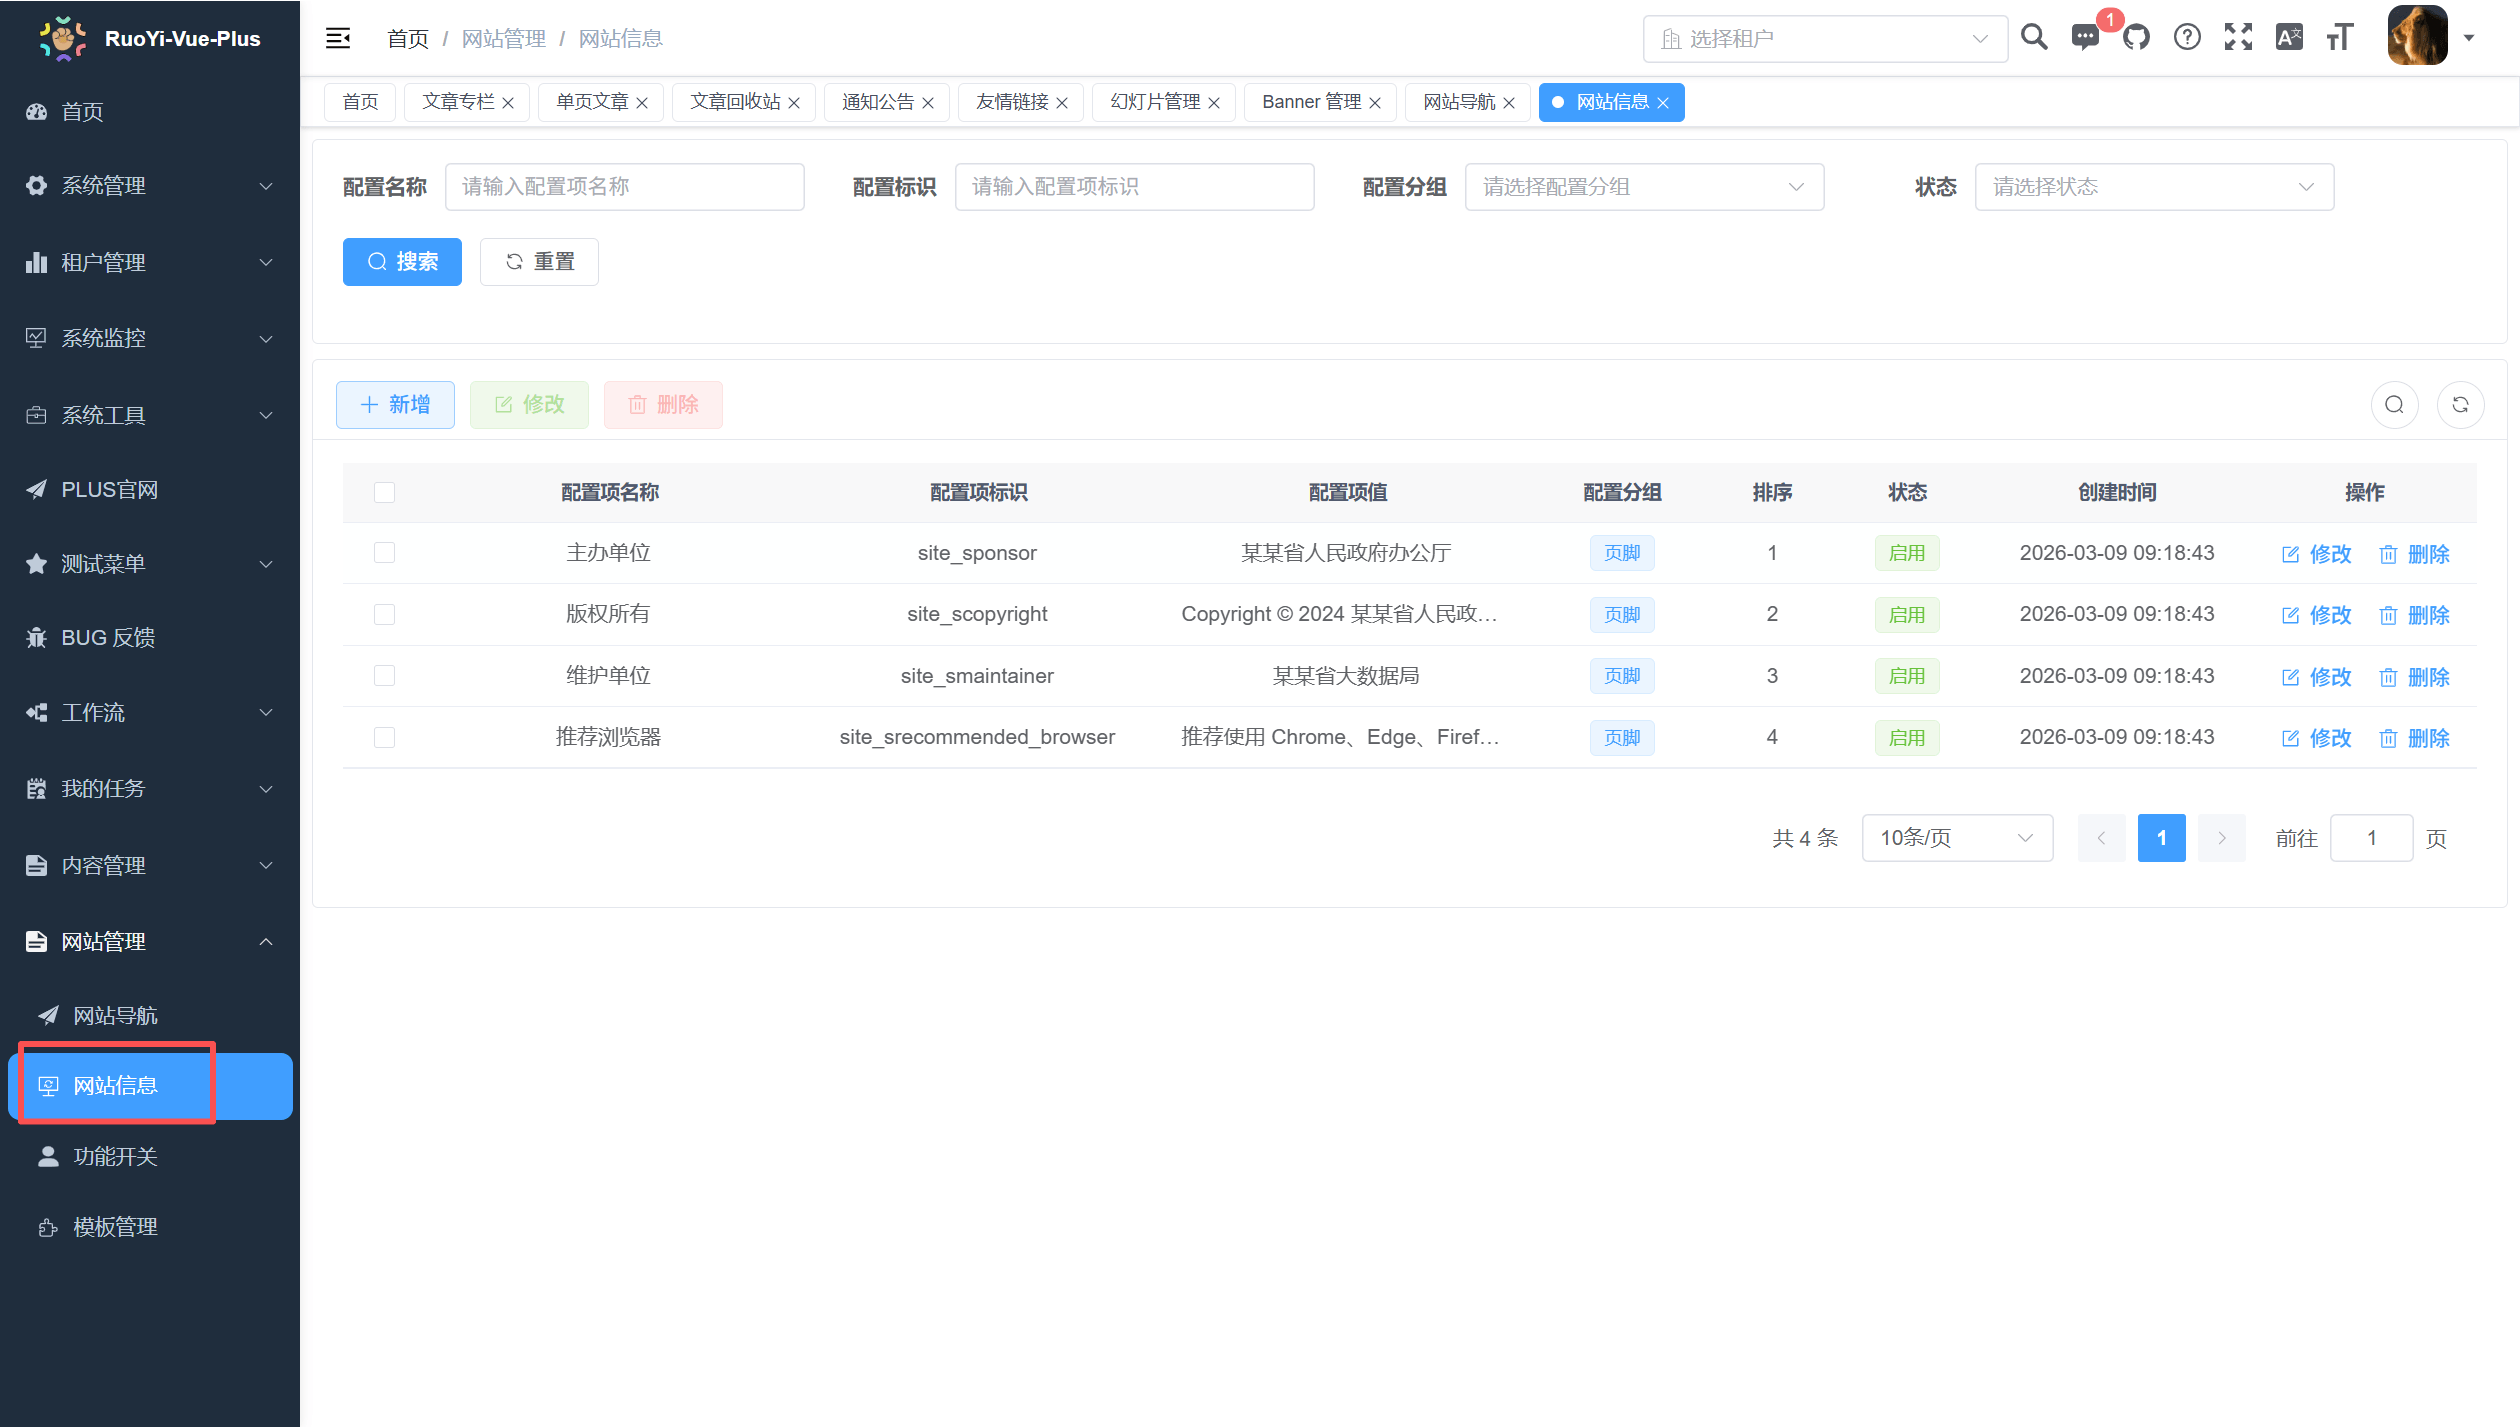The width and height of the screenshot is (2520, 1427).
Task: Click the page number input field
Action: pos(2371,837)
